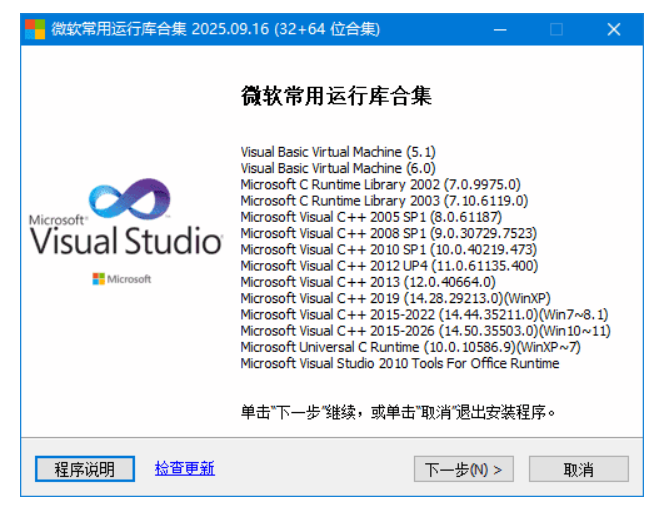This screenshot has height=510, width=663.
Task: Click Visual C++ 2015-2022 (Win7~8.1) entry
Action: 424,315
